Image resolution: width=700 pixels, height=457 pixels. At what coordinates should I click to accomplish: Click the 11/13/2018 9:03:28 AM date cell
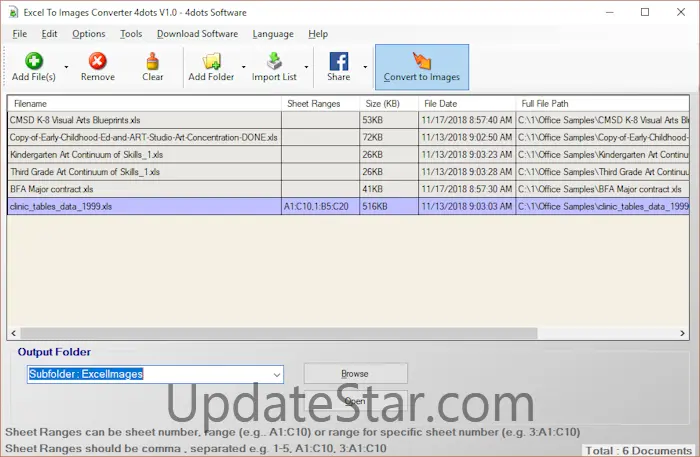(x=467, y=172)
